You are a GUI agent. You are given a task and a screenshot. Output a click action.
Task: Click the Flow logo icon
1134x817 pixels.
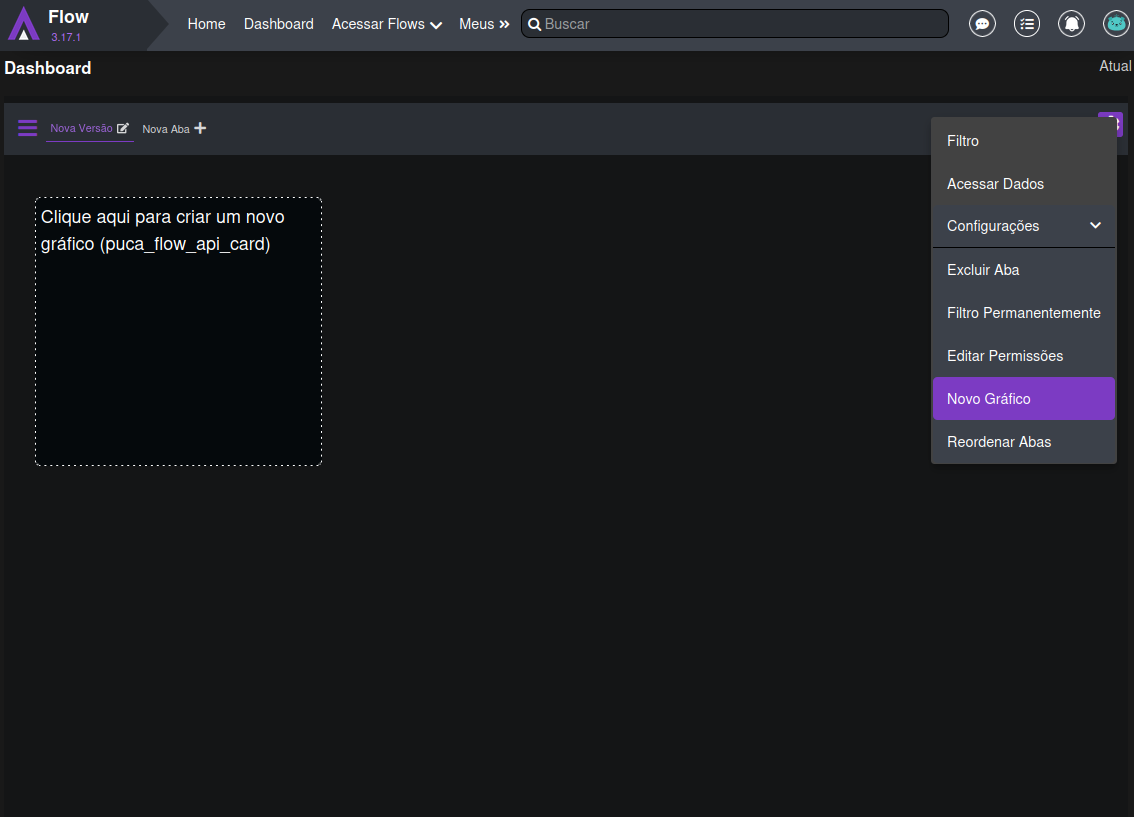[24, 24]
